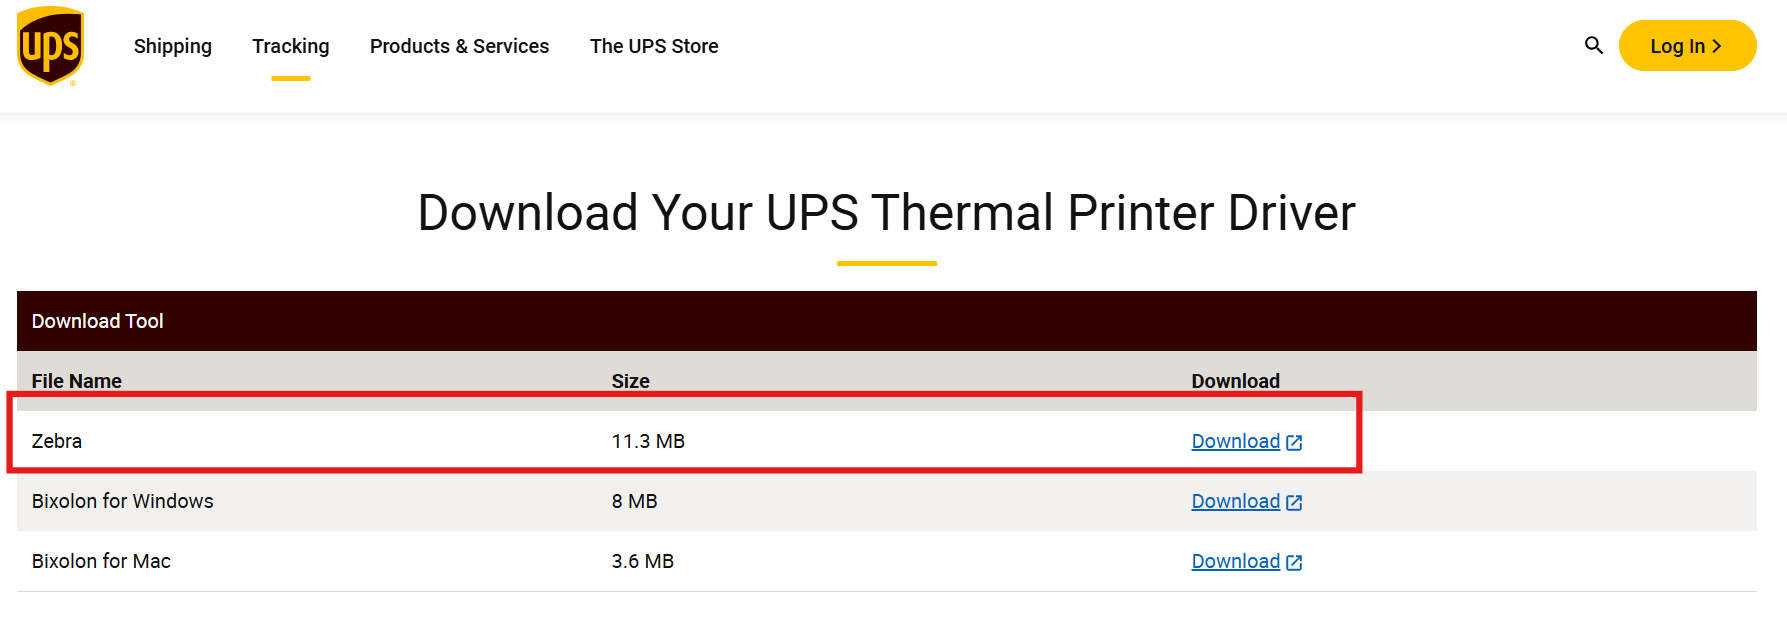Open the Shipping menu
Screen dimensions: 1787x626
(173, 46)
